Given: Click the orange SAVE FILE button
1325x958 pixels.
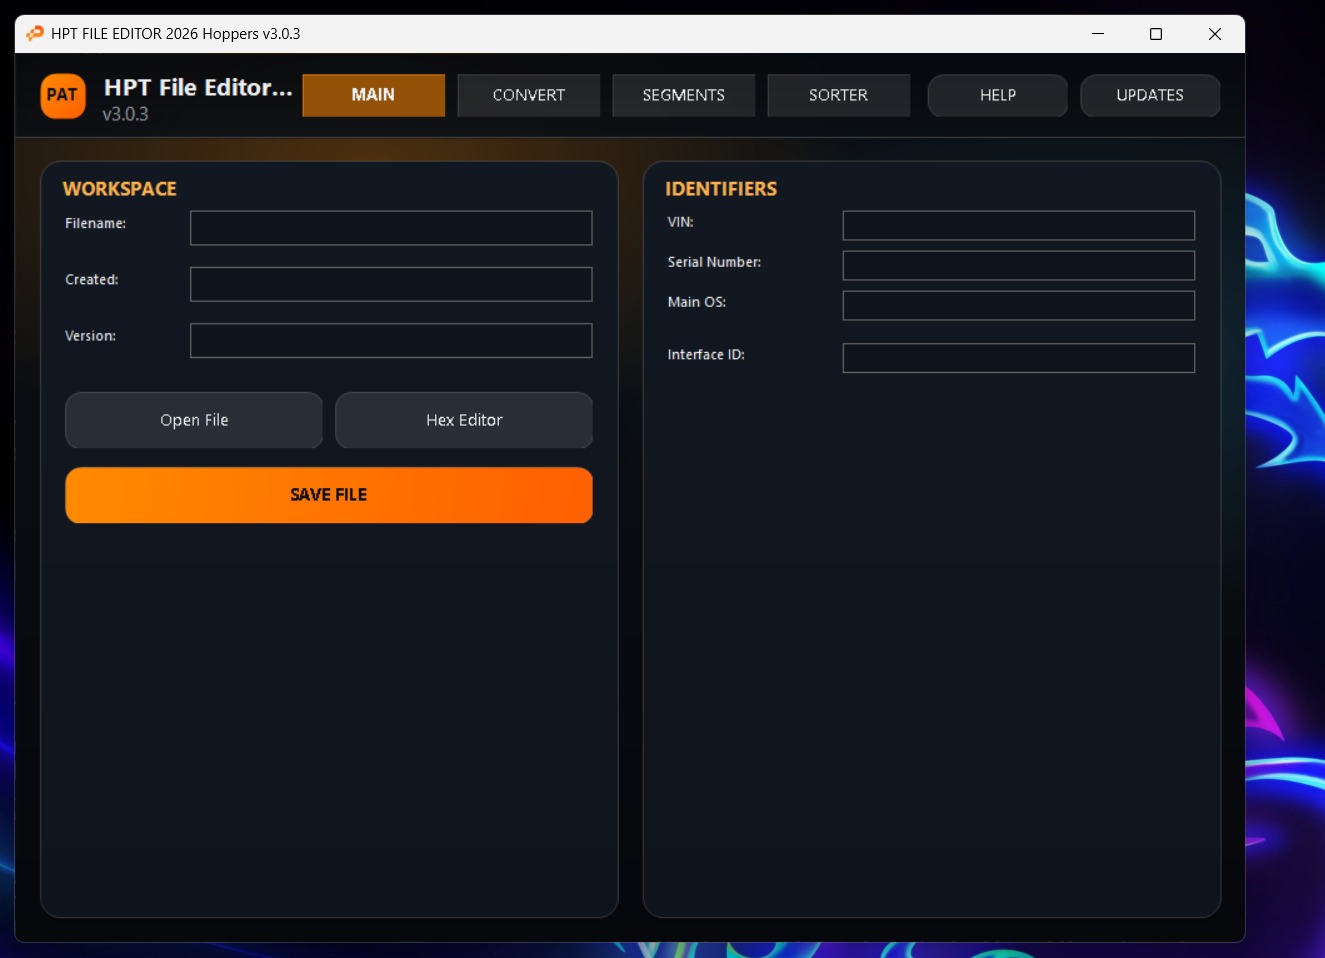Looking at the screenshot, I should click(x=329, y=495).
